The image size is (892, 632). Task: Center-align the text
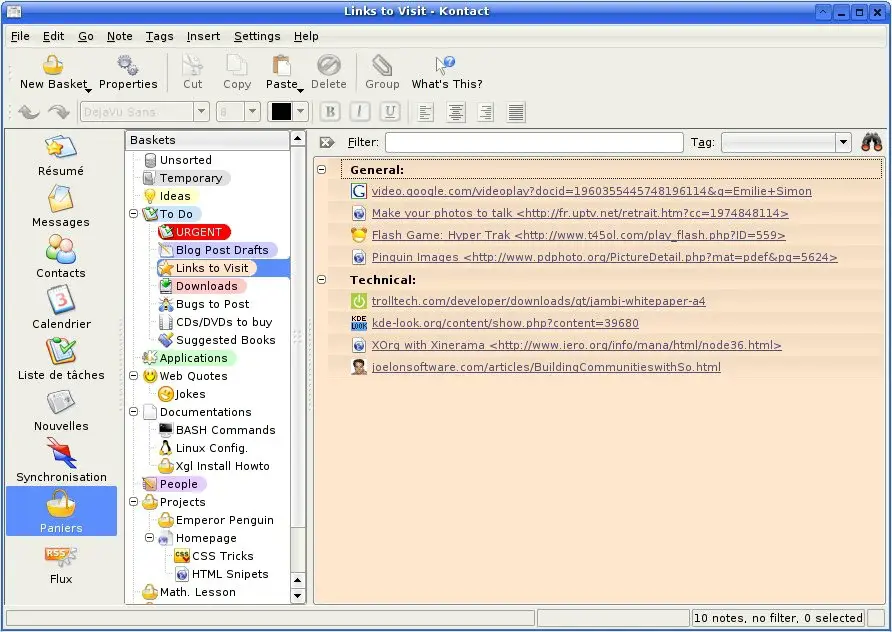tap(455, 112)
